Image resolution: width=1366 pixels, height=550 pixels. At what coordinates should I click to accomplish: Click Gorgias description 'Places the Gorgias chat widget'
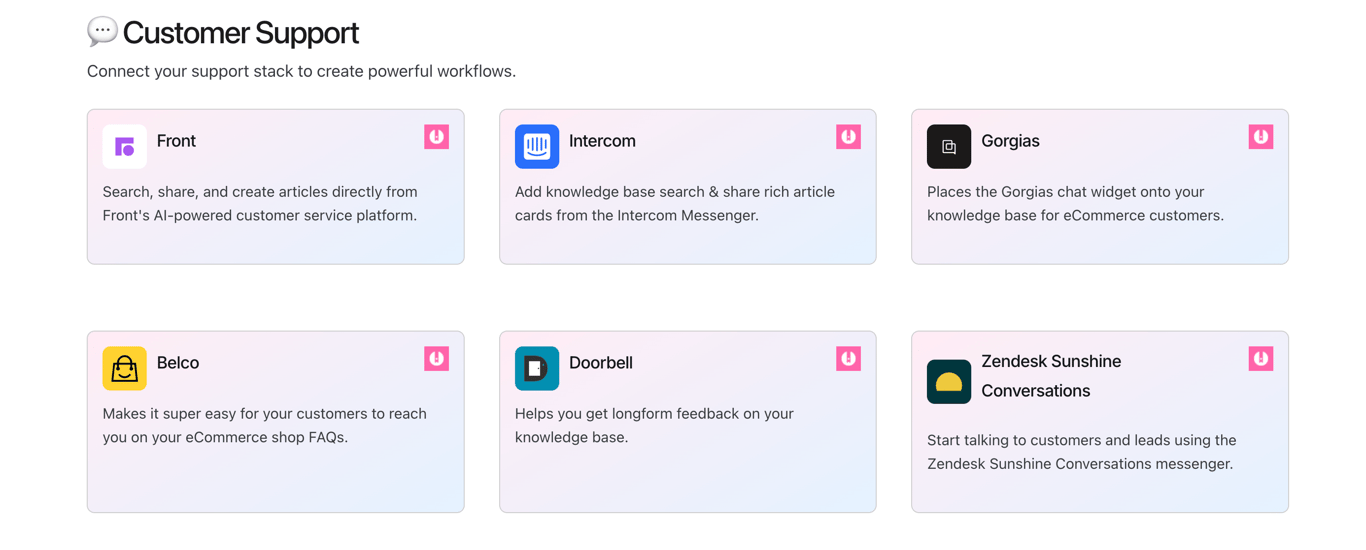point(1075,203)
